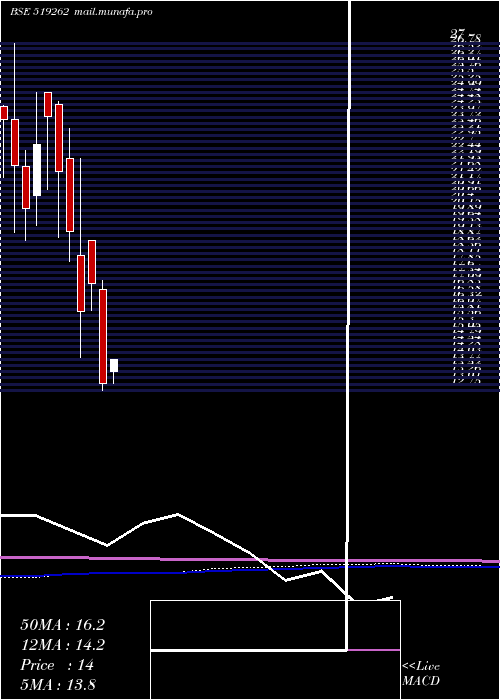Click the 26.78 price axis label
Image resolution: width=500 pixels, height=700 pixels.
coord(466,39)
